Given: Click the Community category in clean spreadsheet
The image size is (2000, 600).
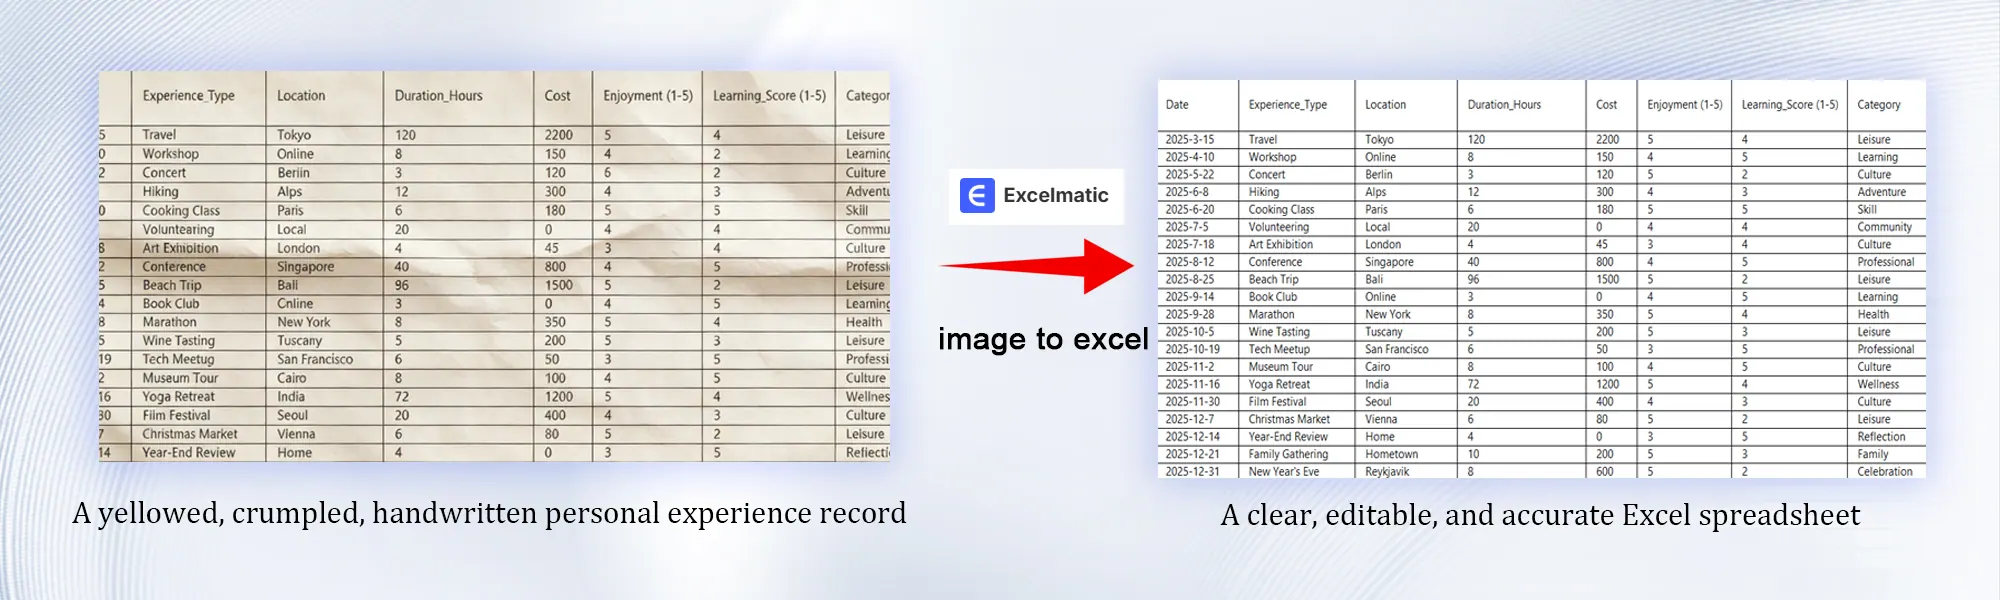Looking at the screenshot, I should click(1884, 227).
